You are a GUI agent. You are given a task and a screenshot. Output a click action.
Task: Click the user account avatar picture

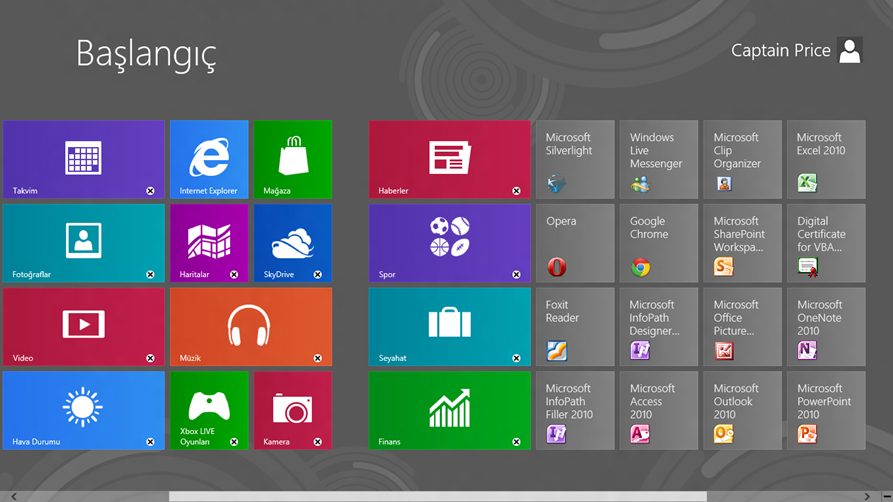point(850,51)
